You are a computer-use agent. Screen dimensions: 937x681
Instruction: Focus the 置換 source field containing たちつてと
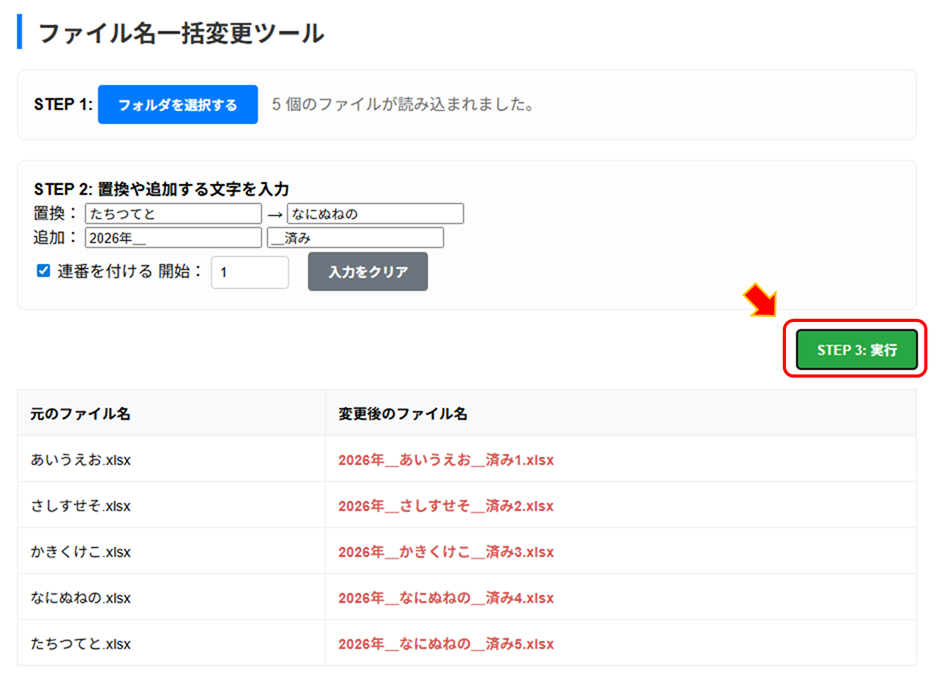point(173,214)
